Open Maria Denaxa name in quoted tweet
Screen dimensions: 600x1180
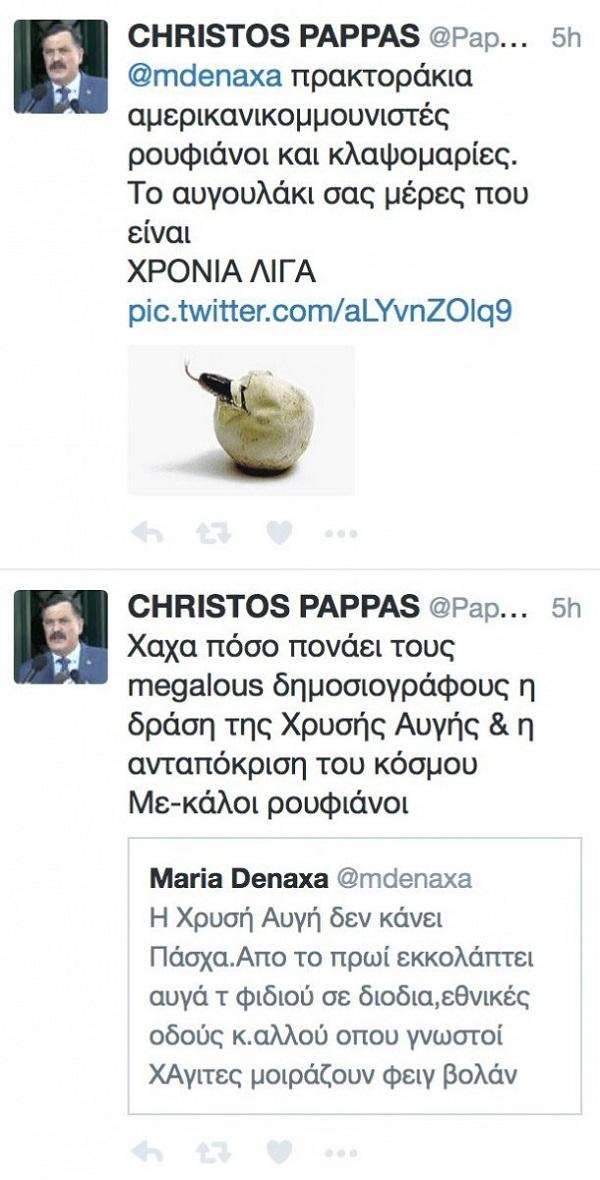239,878
